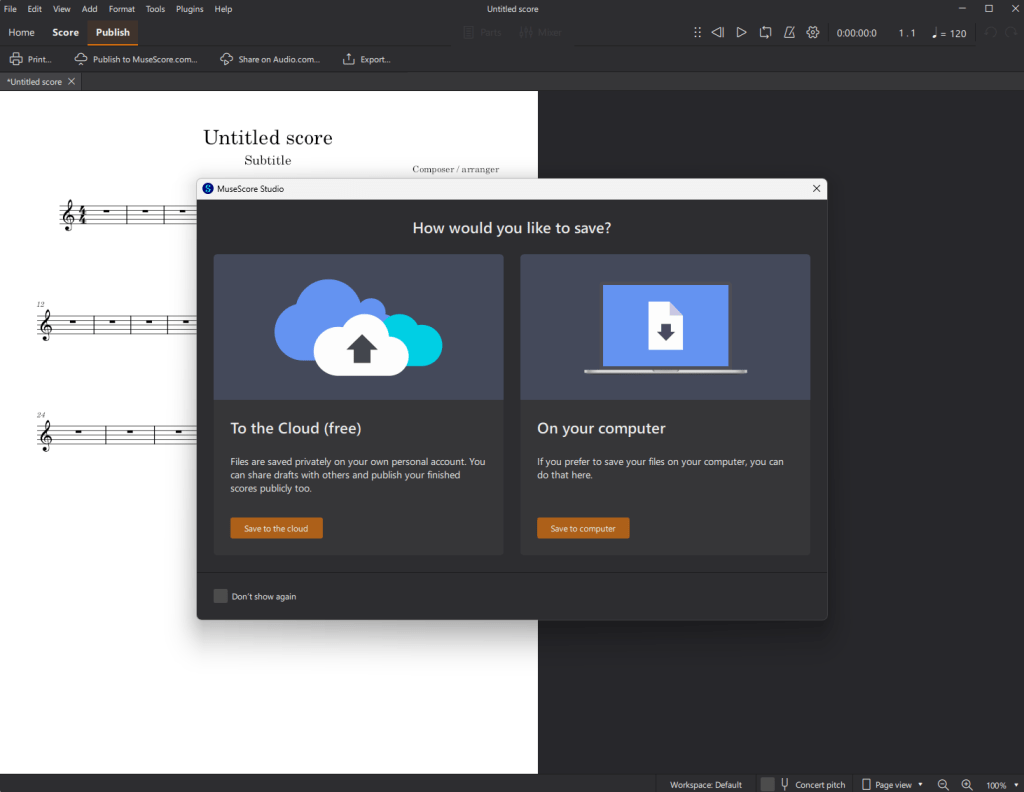The width and height of the screenshot is (1024, 792).
Task: Click Save to the cloud button
Action: click(x=276, y=528)
